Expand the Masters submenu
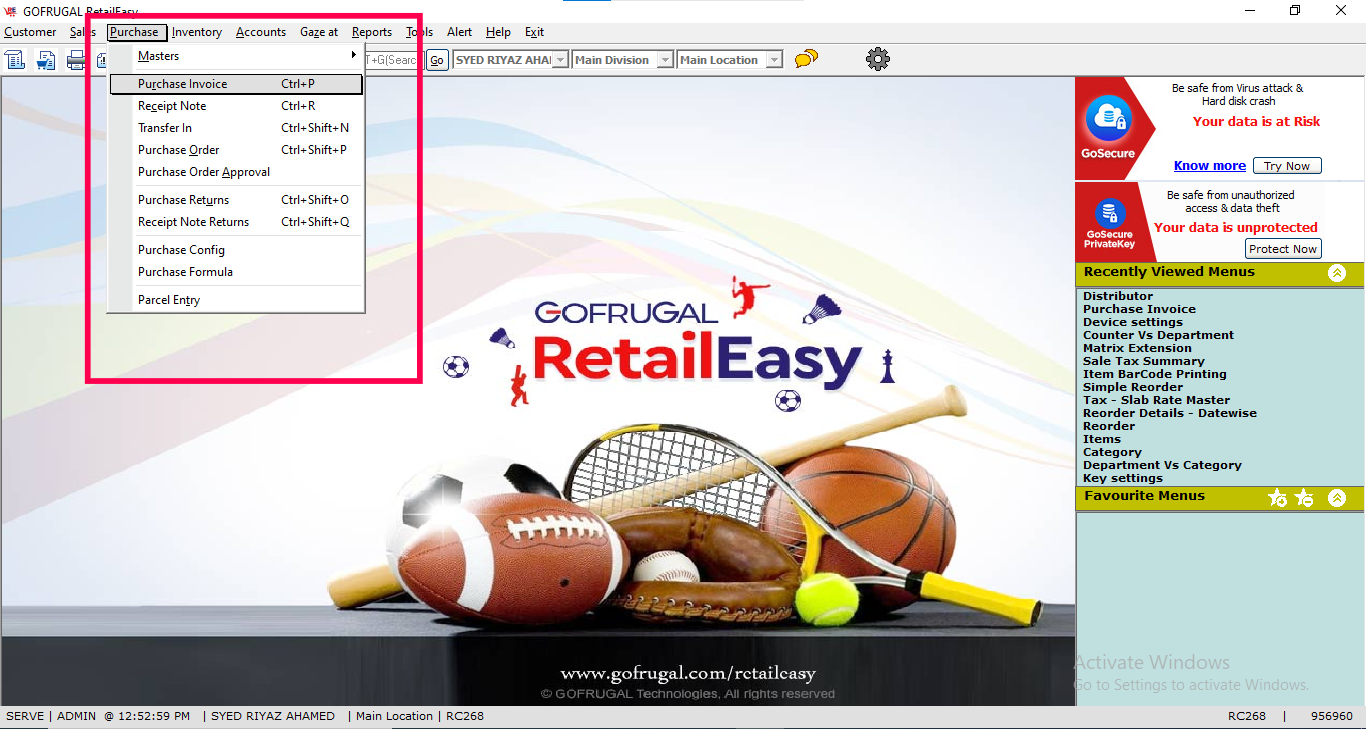1366x729 pixels. point(235,56)
